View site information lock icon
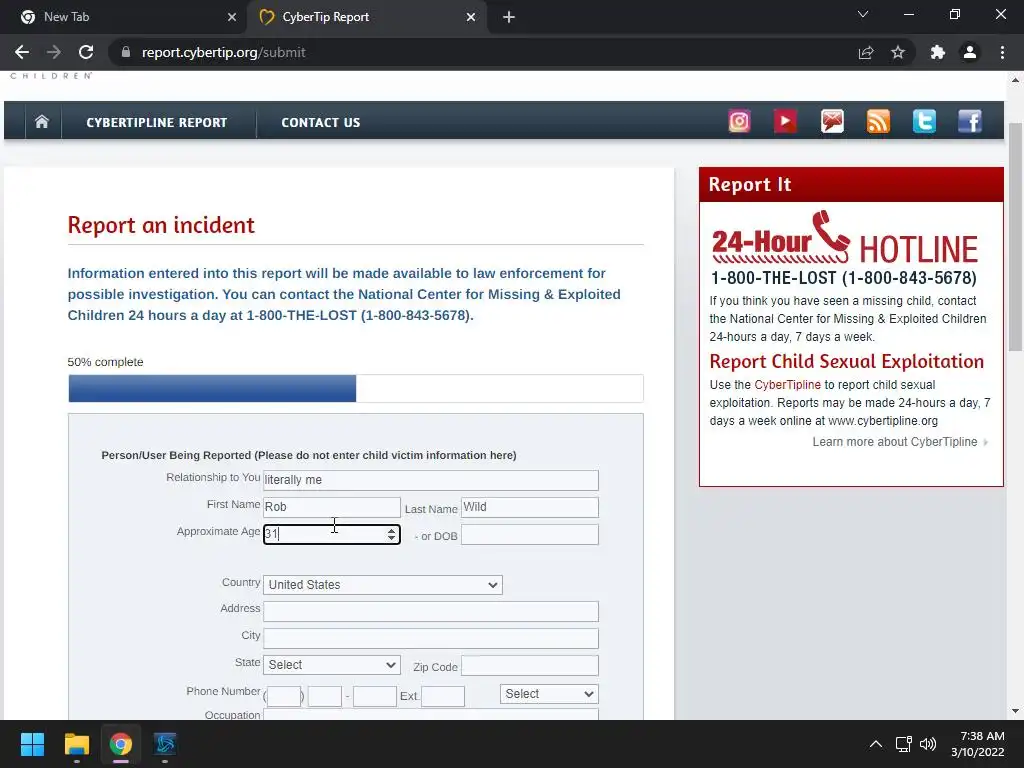Image resolution: width=1024 pixels, height=768 pixels. (x=126, y=52)
